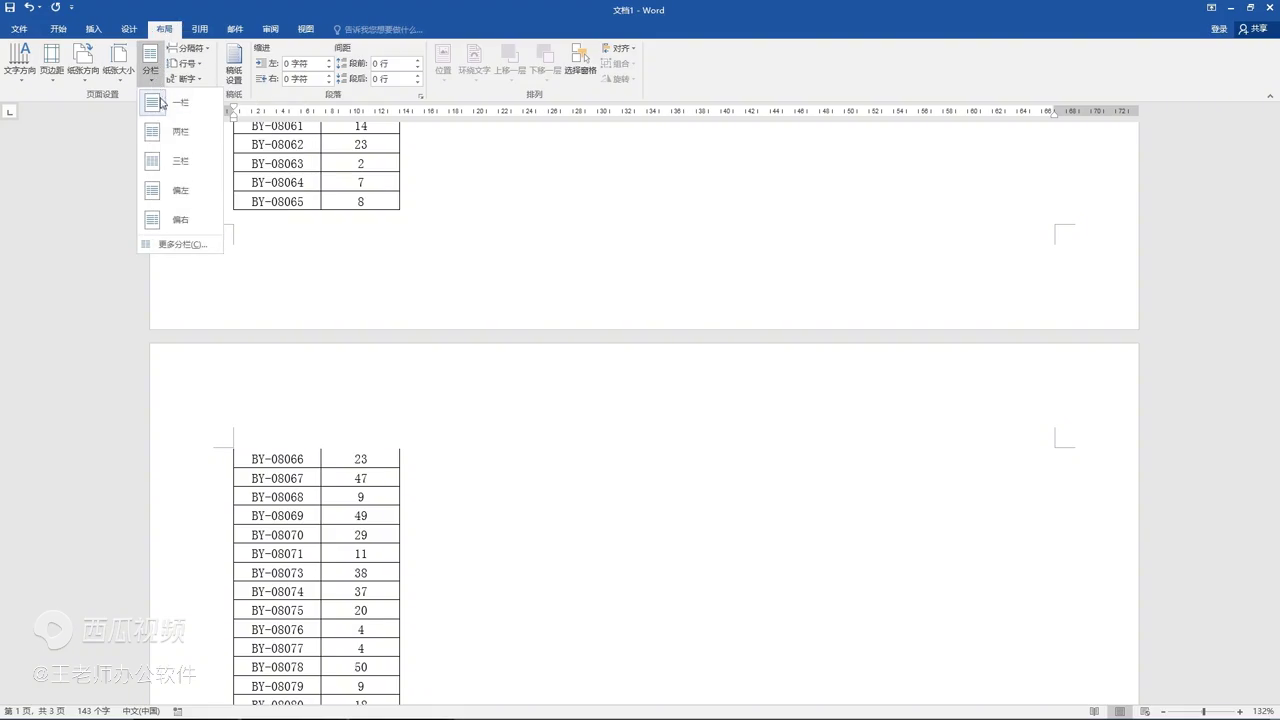Collapse the ribbon with the arrow
The image size is (1280, 720).
click(1270, 96)
